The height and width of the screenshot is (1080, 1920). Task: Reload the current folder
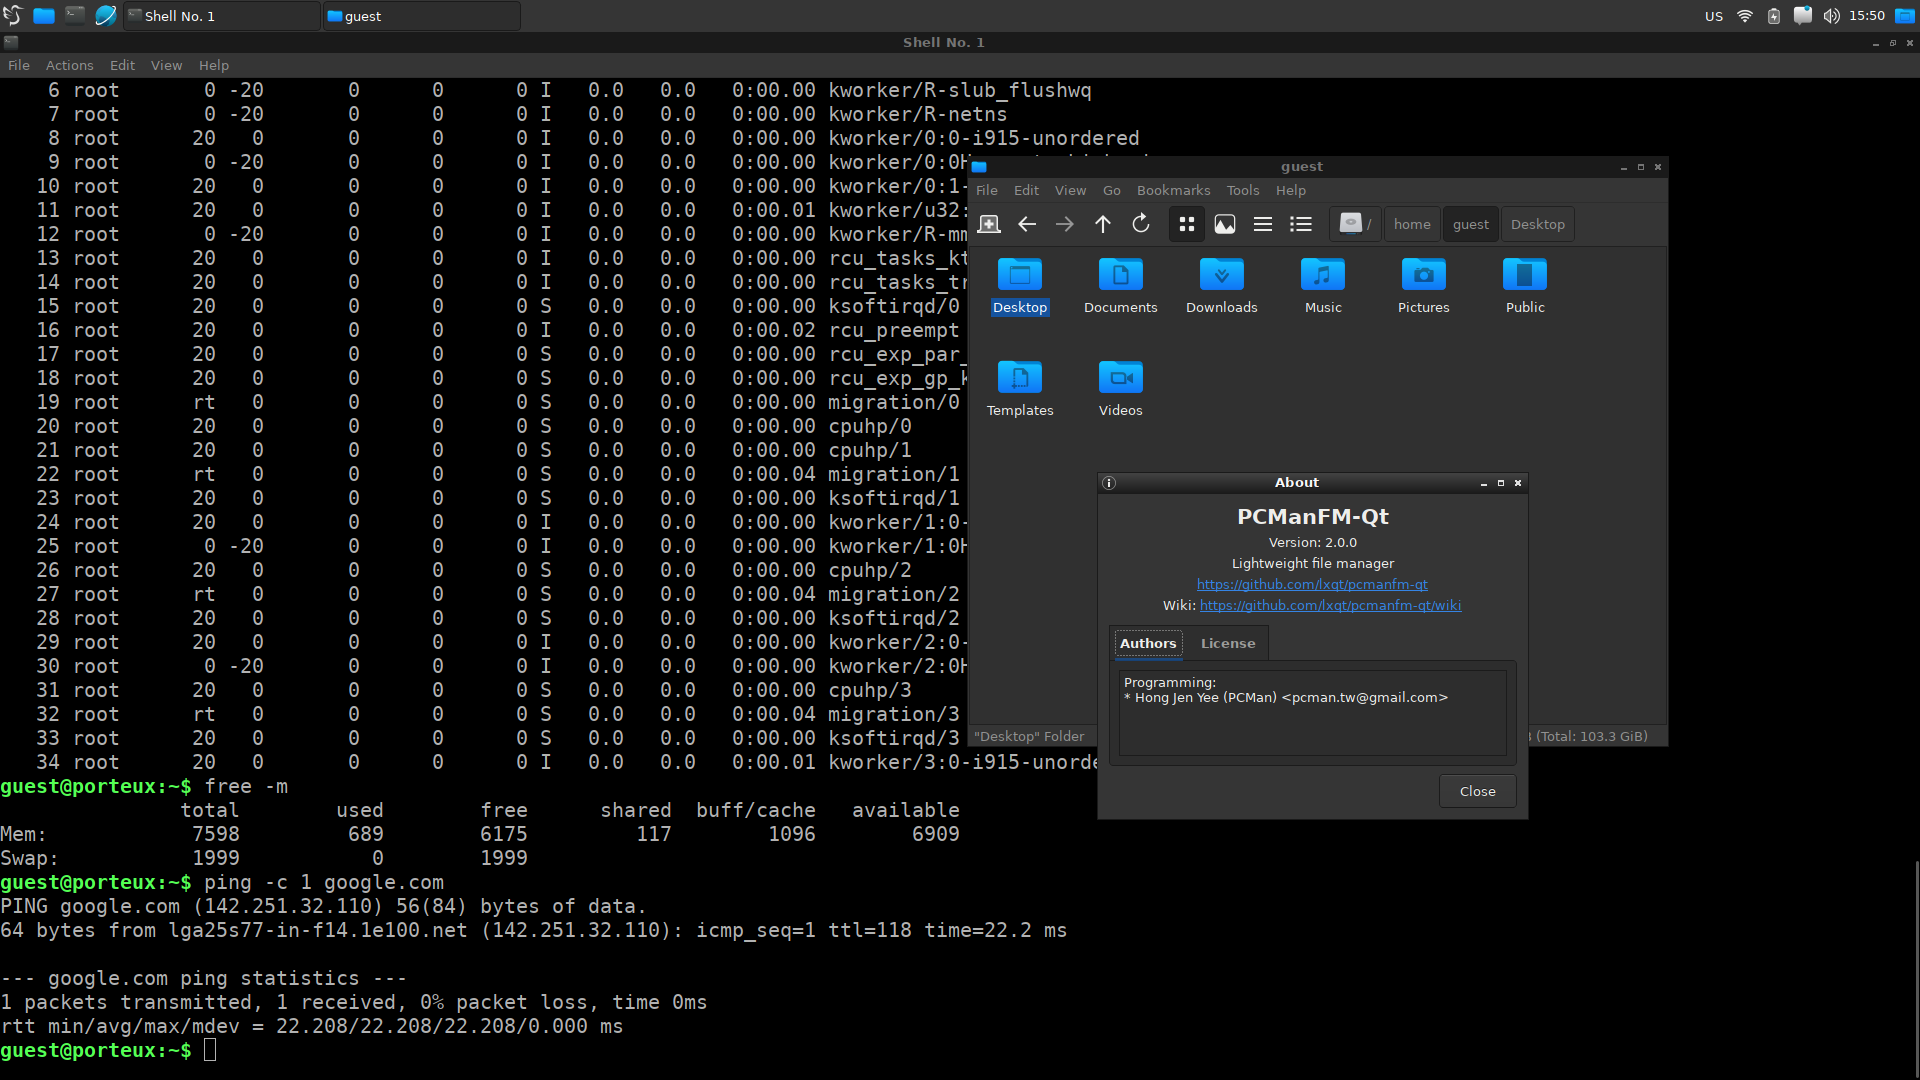point(1141,224)
